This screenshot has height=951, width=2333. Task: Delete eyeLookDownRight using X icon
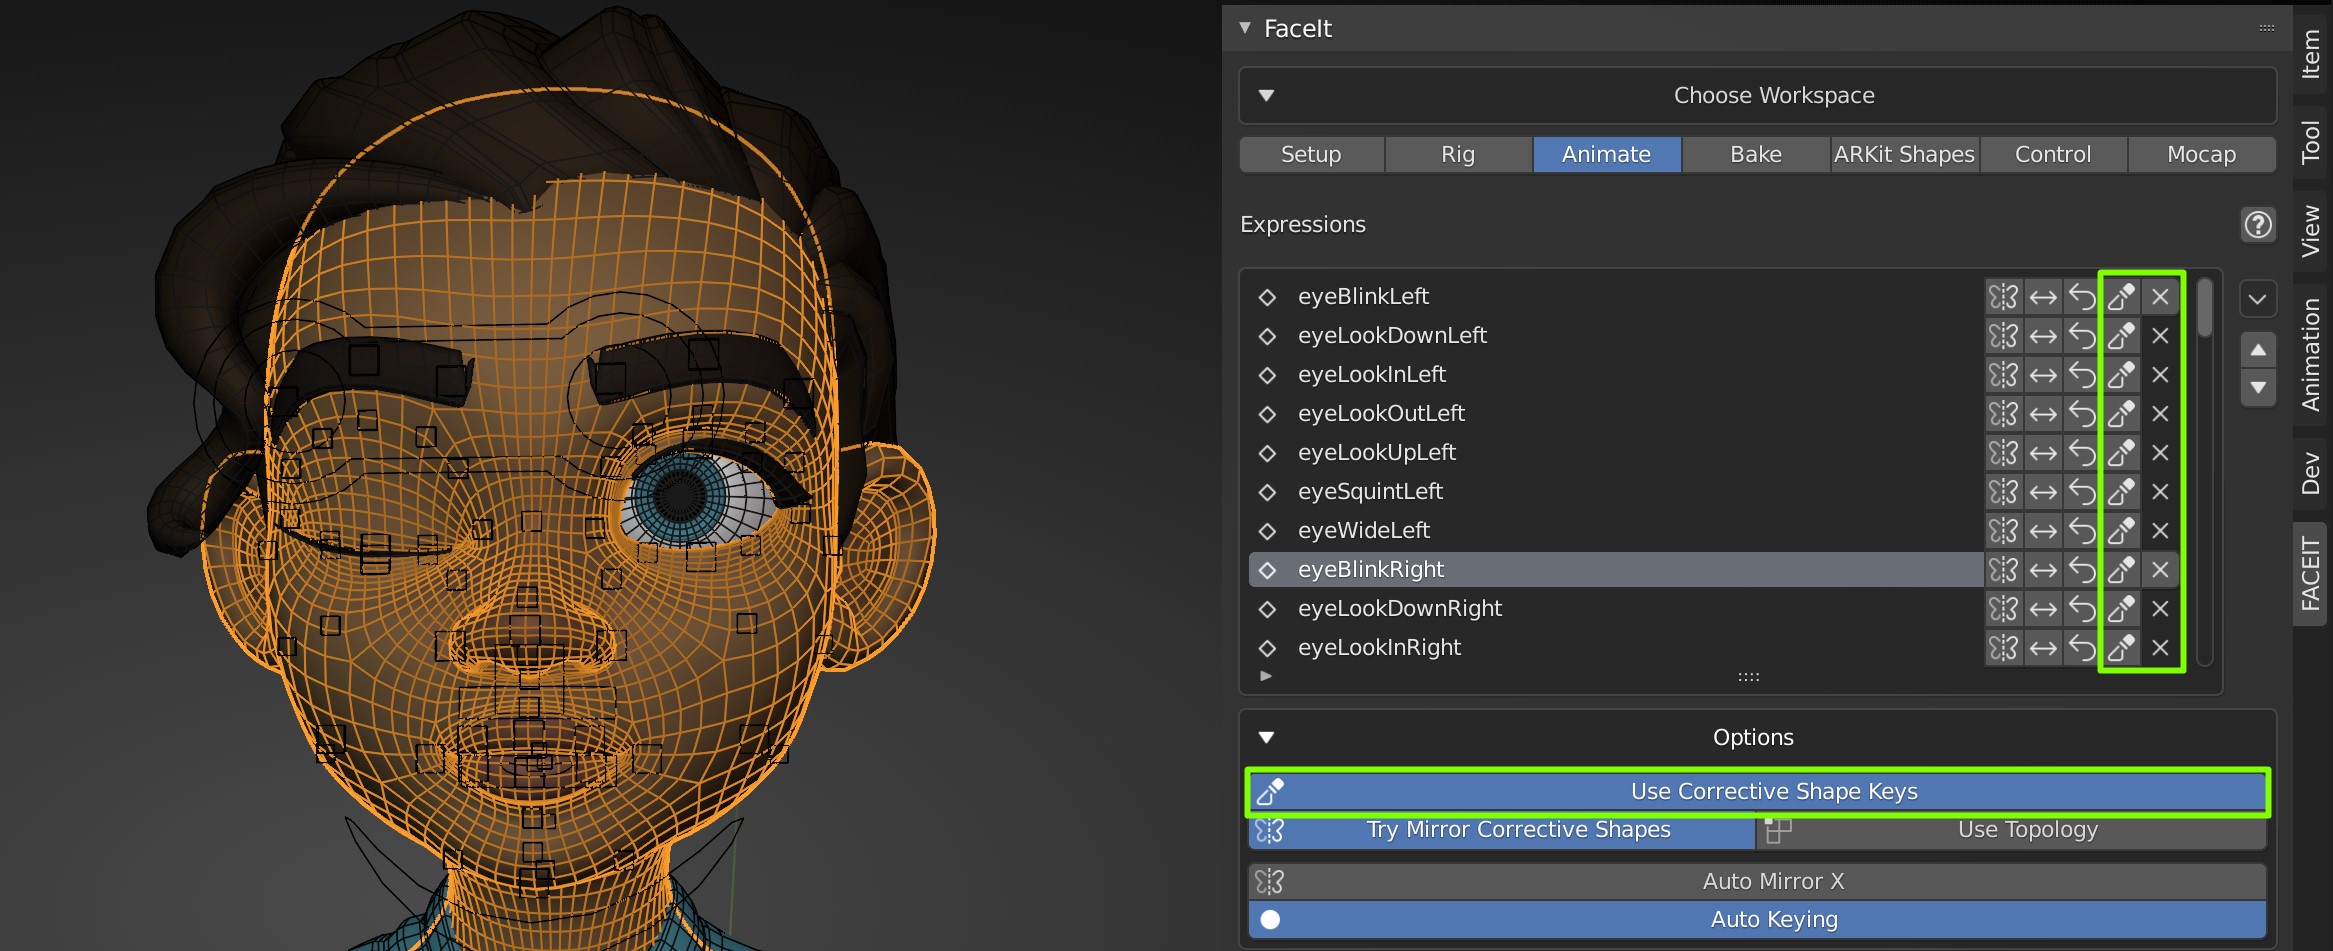point(2160,609)
